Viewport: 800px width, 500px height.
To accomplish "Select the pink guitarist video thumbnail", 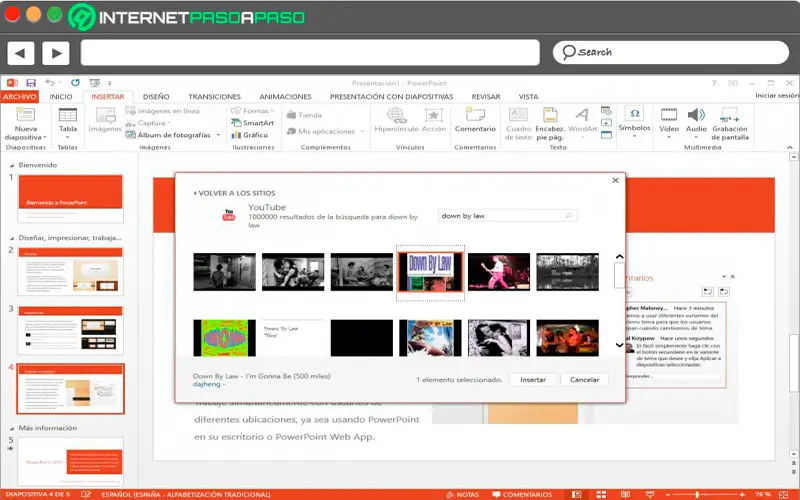I will [498, 271].
